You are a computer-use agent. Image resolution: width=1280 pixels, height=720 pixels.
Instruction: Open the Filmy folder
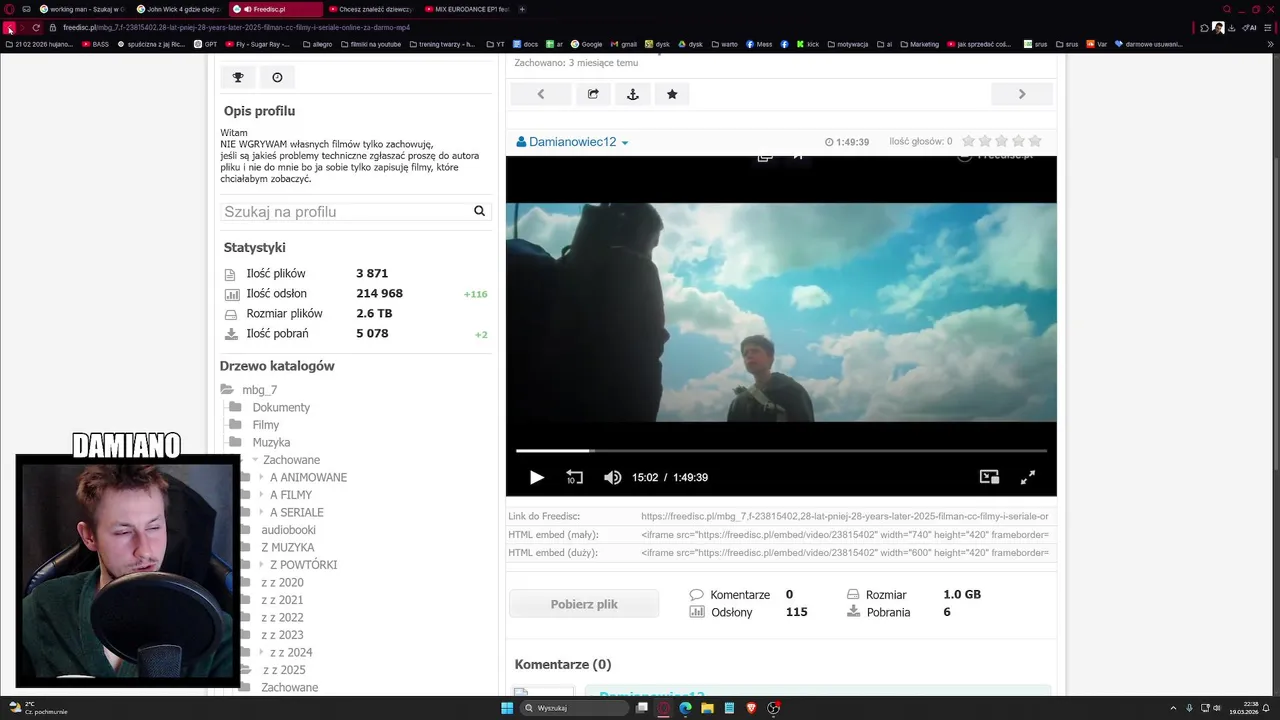(x=265, y=425)
